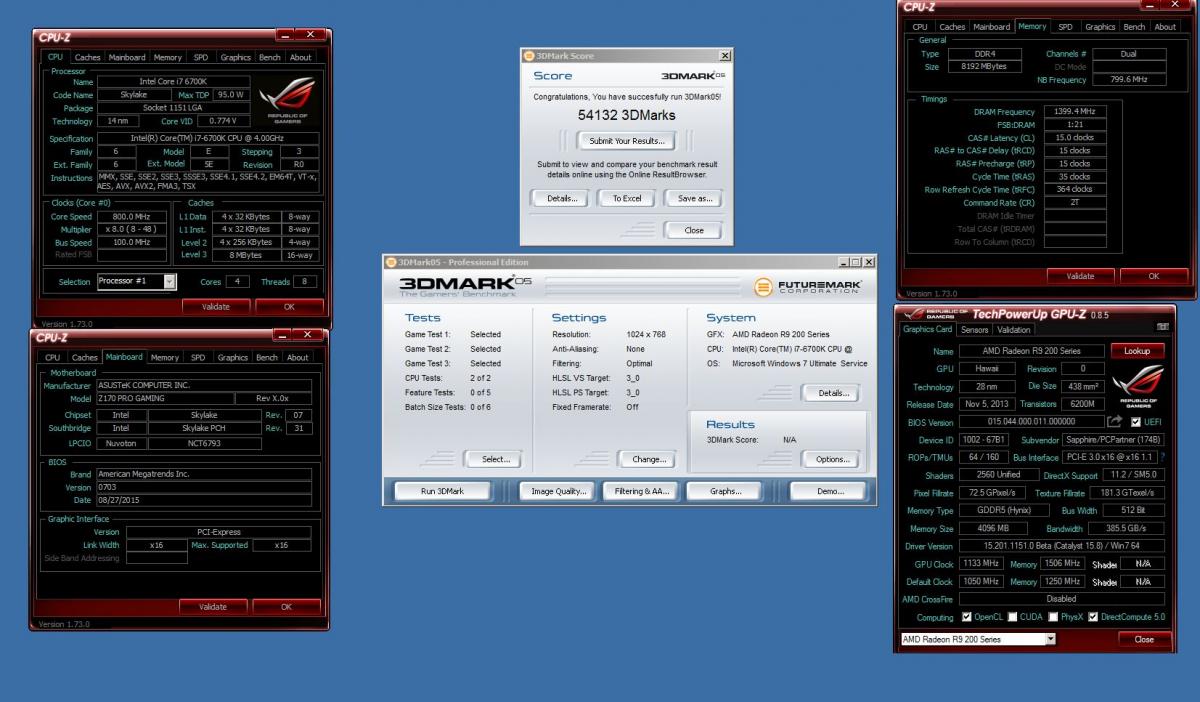Image resolution: width=1200 pixels, height=702 pixels.
Task: Launch the Demo button
Action: tap(828, 491)
